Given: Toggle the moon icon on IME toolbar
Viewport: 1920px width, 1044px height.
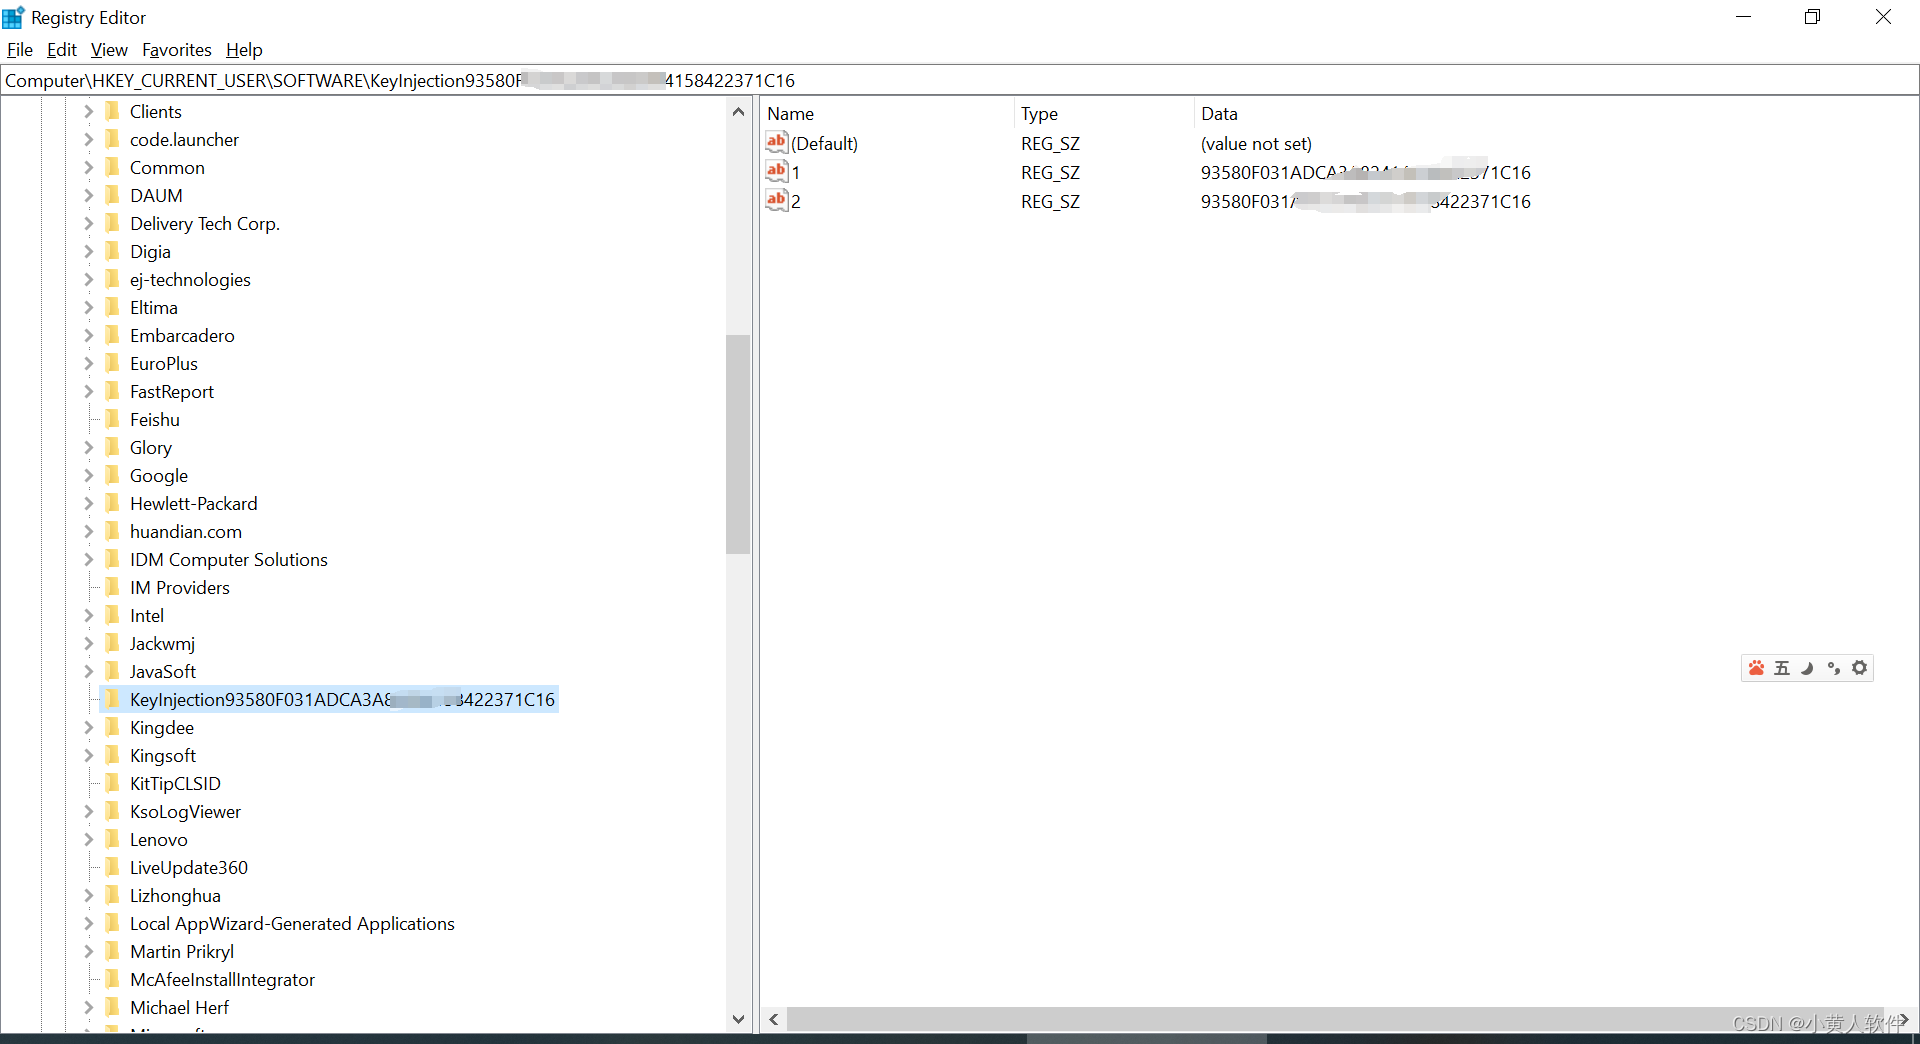Looking at the screenshot, I should (1808, 668).
